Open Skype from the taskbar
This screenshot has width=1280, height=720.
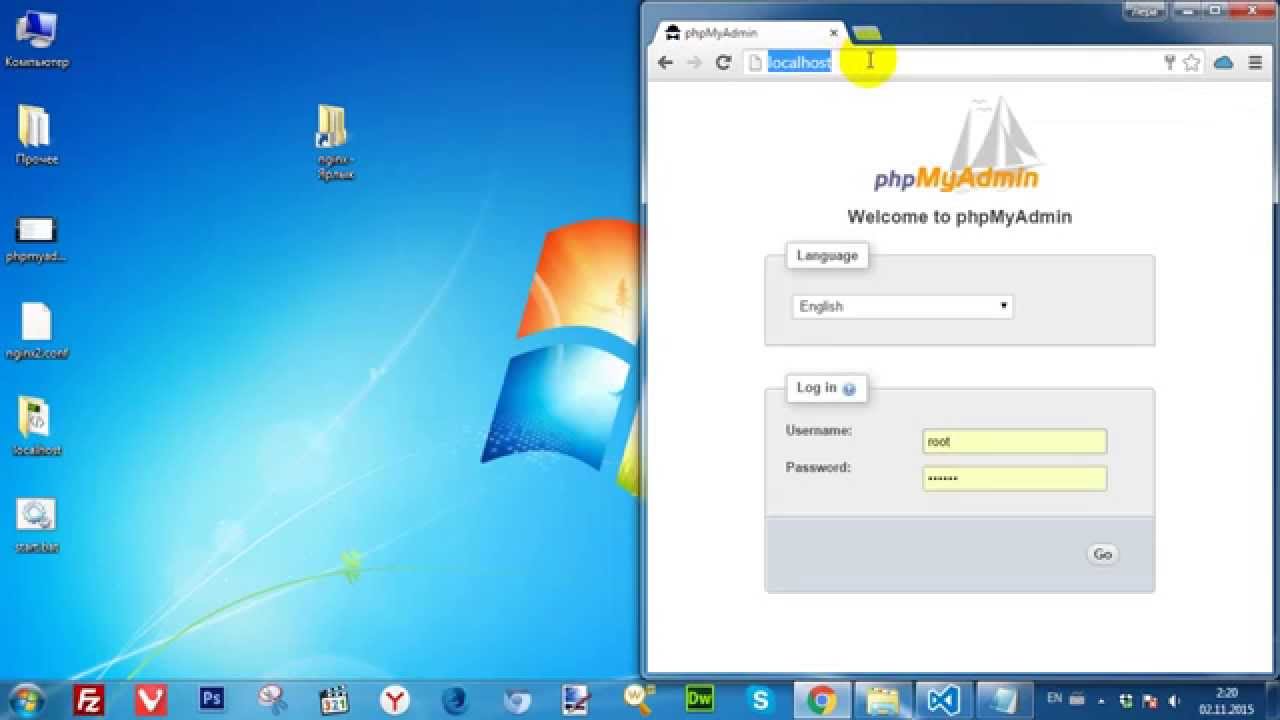(x=761, y=699)
